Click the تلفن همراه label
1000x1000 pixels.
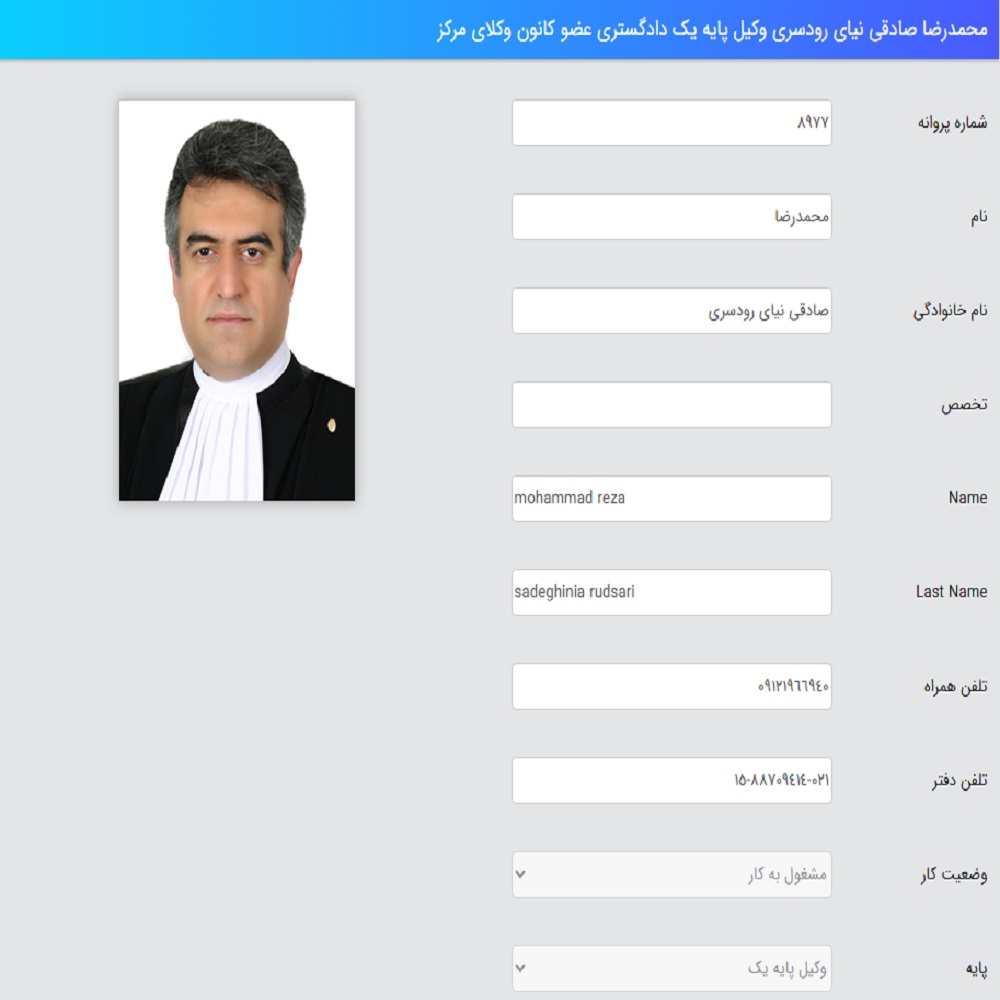coord(955,686)
